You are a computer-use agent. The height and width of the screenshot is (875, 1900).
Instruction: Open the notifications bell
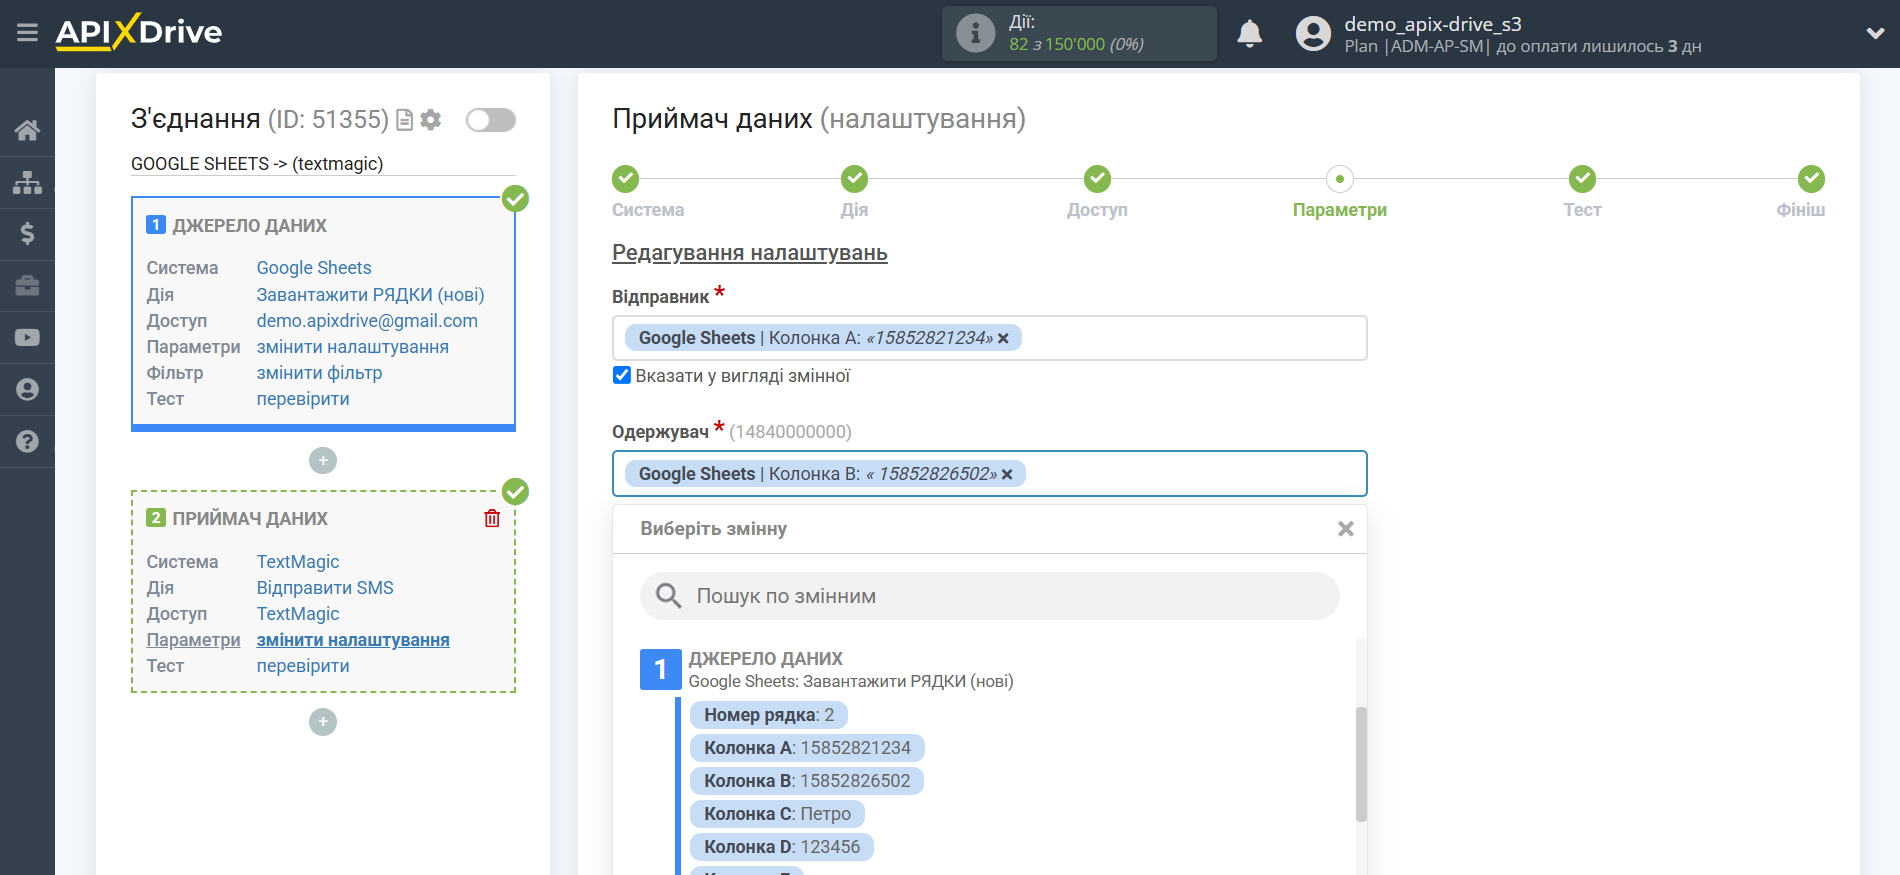click(1249, 34)
